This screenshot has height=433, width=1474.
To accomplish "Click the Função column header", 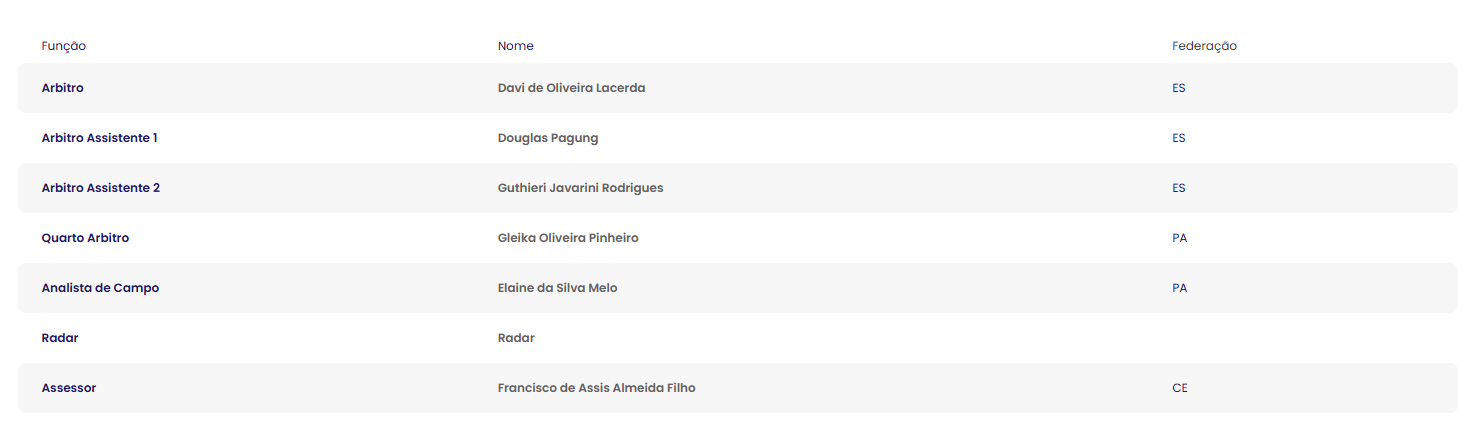I will (x=64, y=46).
